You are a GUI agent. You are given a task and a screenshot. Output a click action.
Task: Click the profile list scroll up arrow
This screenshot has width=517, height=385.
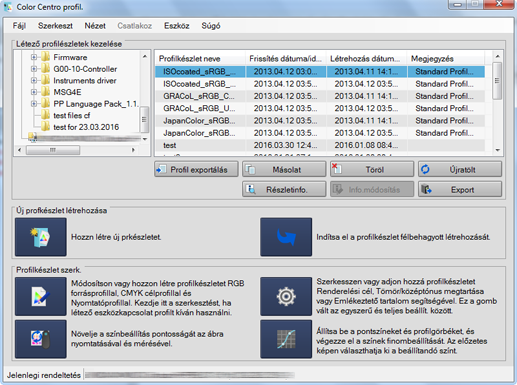tap(497, 56)
